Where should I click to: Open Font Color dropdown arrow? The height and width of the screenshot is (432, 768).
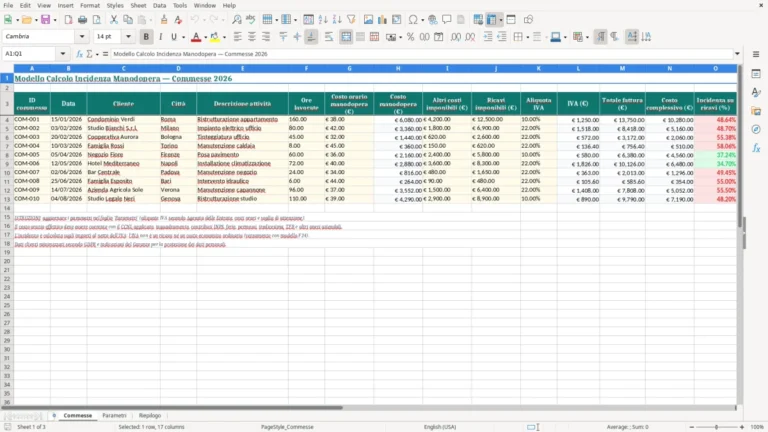point(205,37)
